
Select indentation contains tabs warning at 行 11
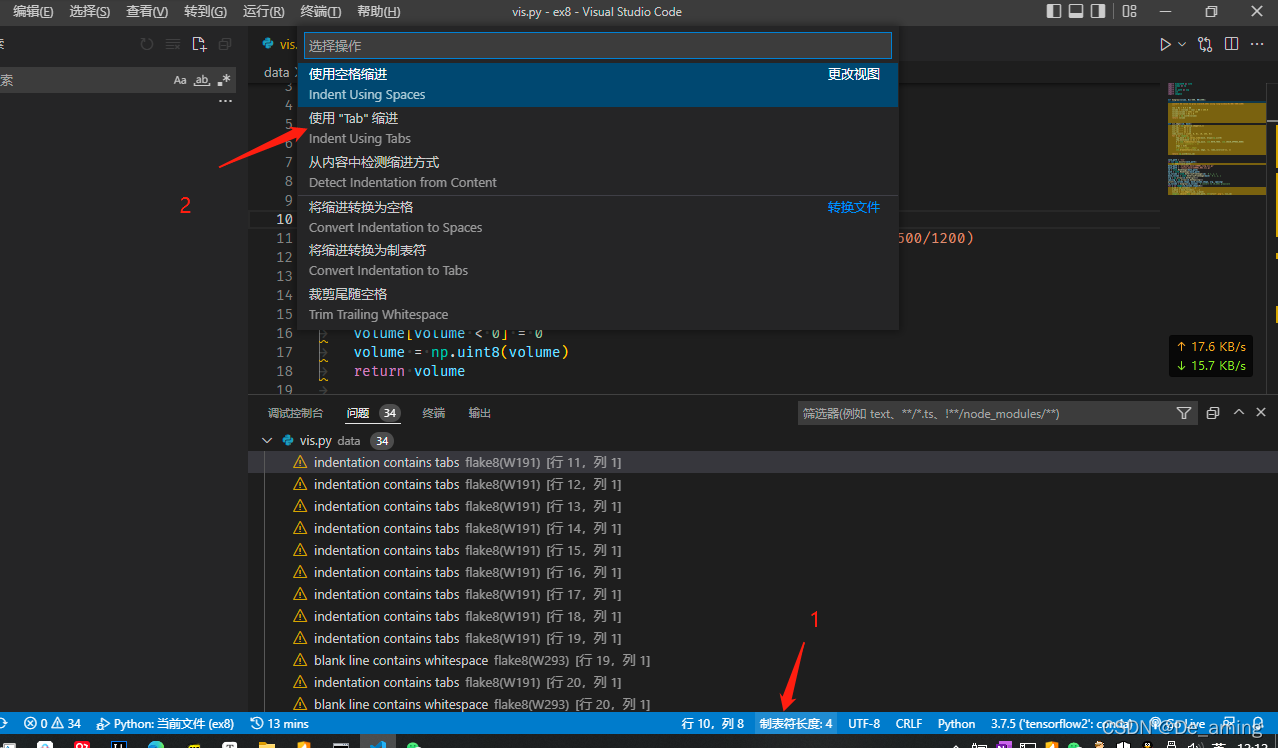coord(763,462)
